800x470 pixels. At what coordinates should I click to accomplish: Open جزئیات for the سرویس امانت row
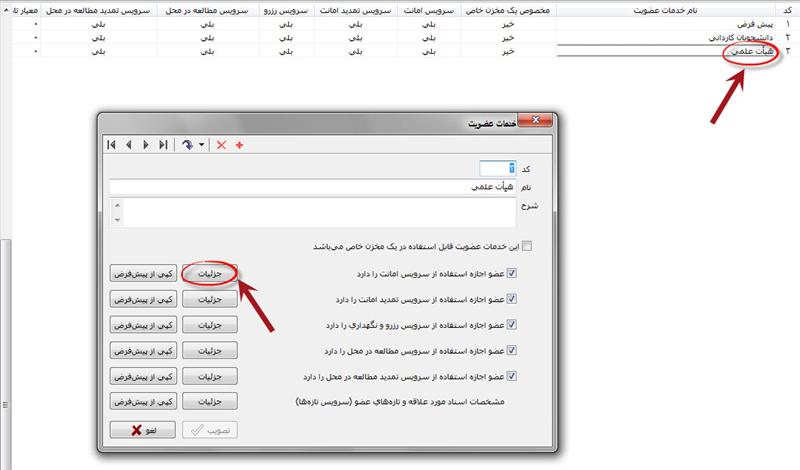tap(211, 271)
